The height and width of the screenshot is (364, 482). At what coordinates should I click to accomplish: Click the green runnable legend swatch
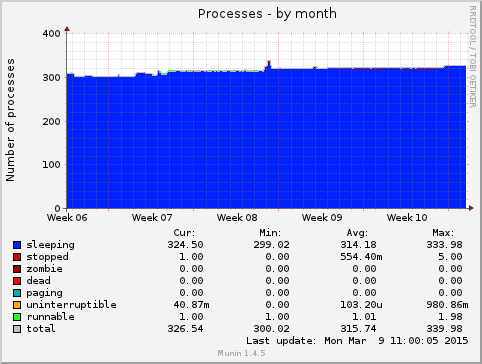(x=17, y=317)
